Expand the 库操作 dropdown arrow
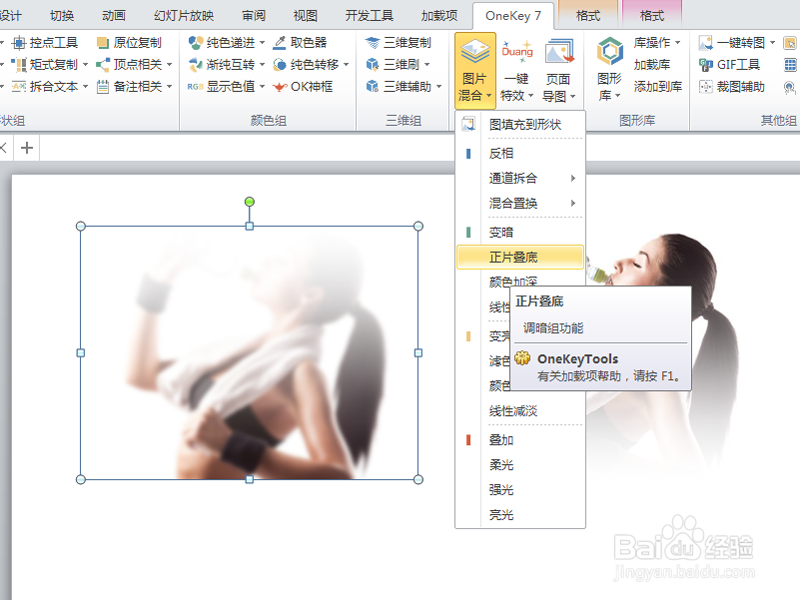800x600 pixels. pyautogui.click(x=678, y=43)
